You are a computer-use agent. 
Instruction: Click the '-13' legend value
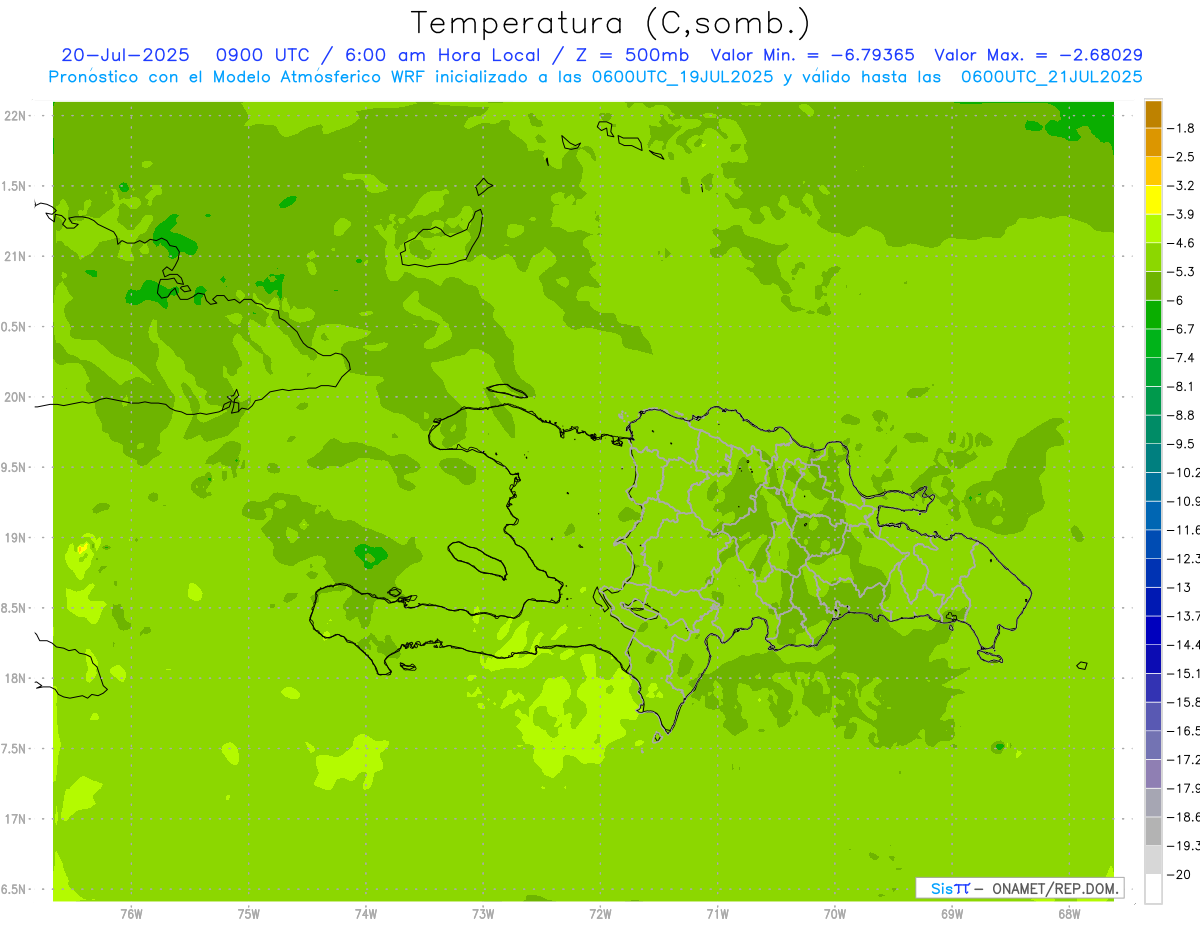pyautogui.click(x=1179, y=587)
